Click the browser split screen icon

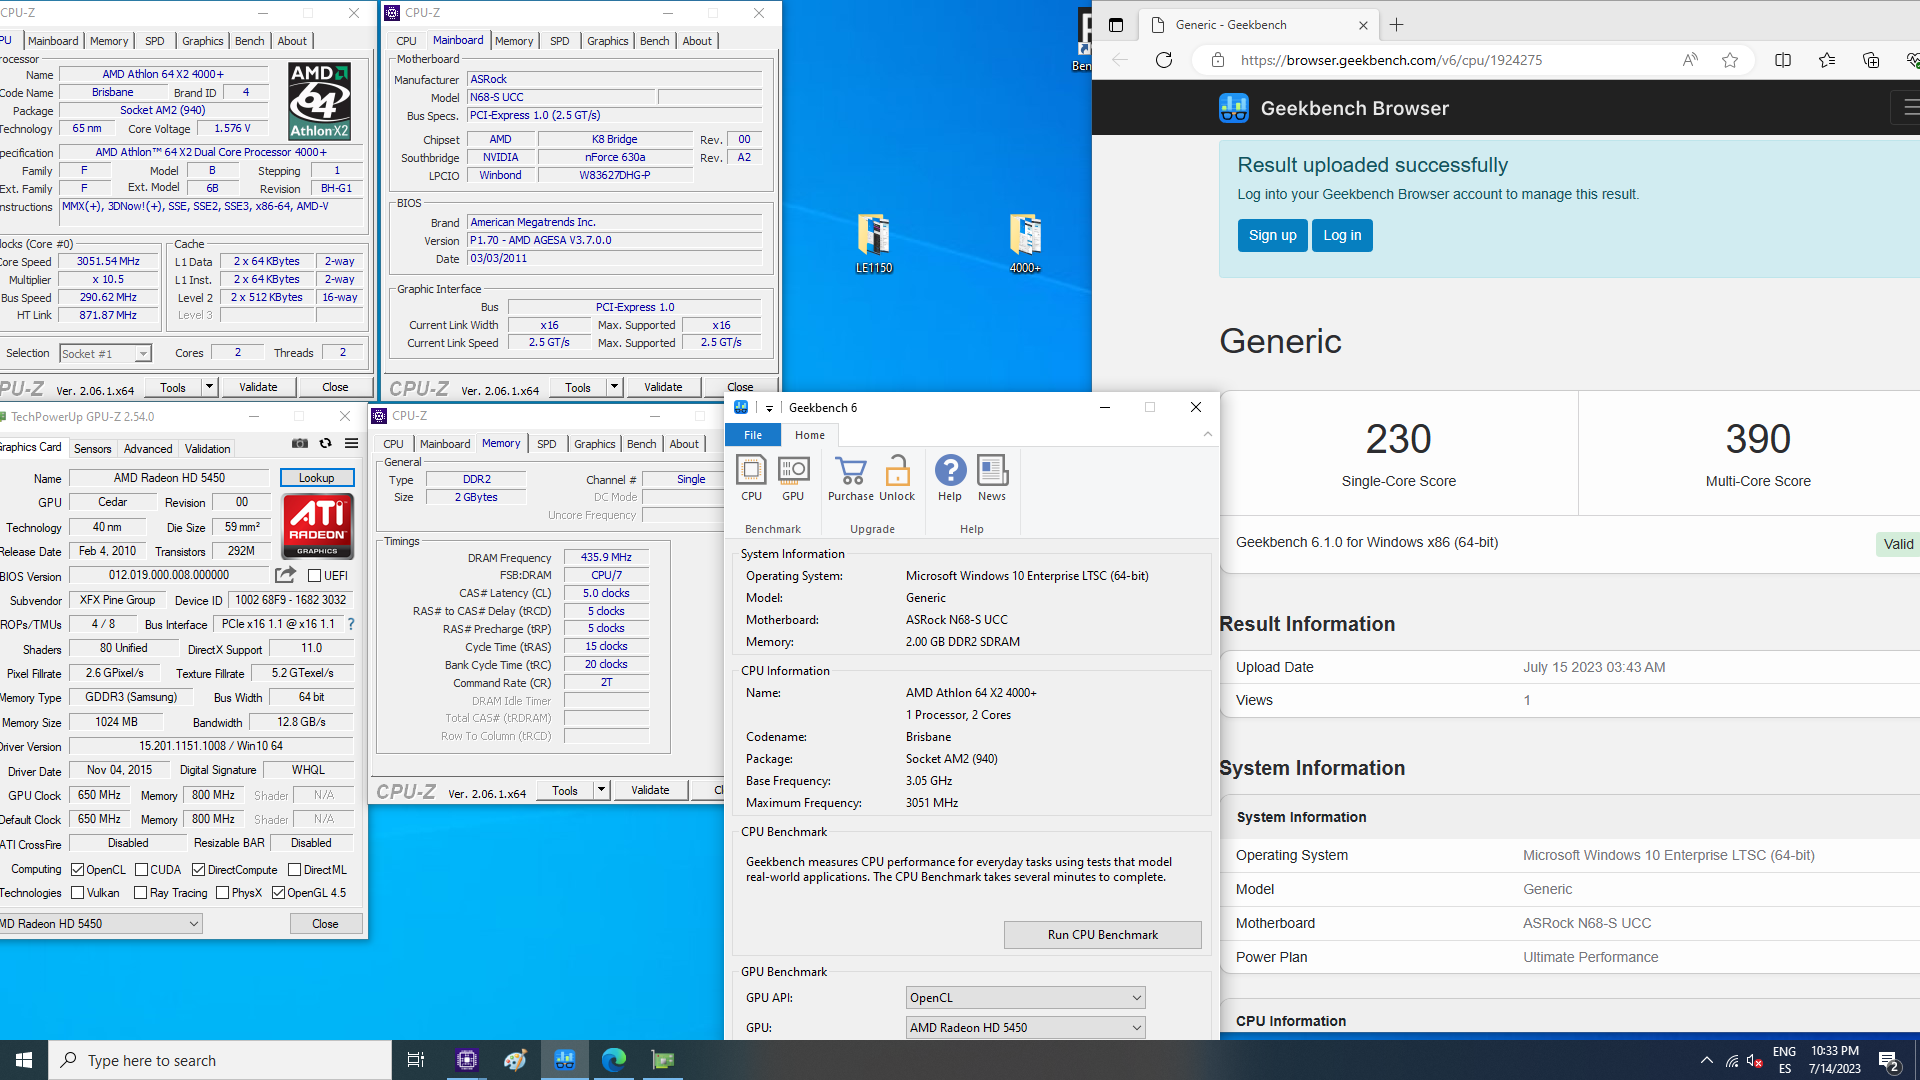tap(1783, 60)
